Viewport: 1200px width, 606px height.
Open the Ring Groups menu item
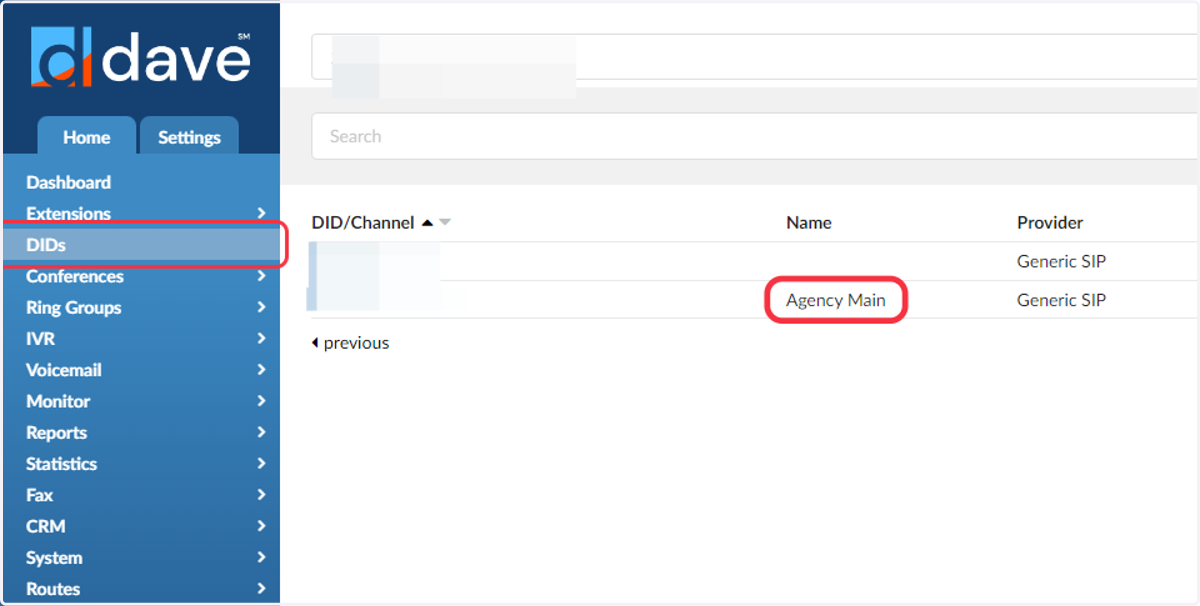point(74,307)
